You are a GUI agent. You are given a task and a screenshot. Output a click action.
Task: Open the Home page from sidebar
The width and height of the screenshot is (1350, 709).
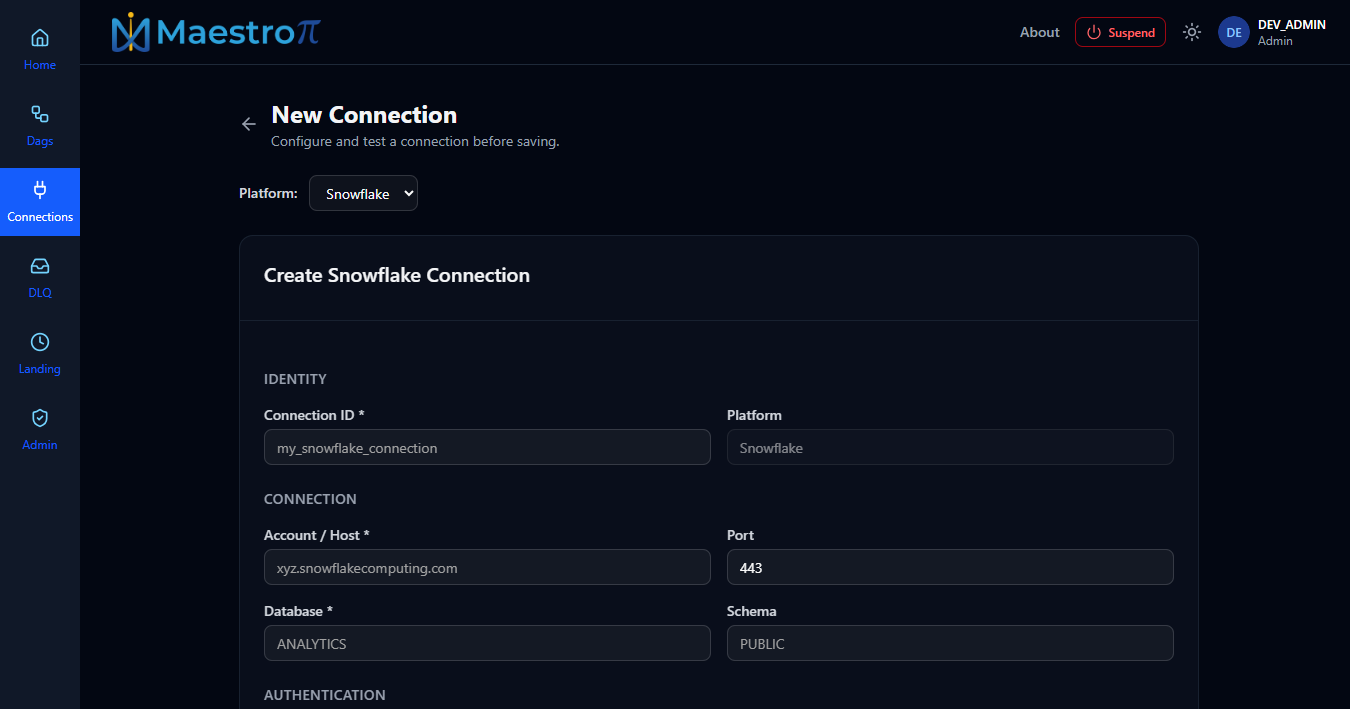click(x=40, y=49)
